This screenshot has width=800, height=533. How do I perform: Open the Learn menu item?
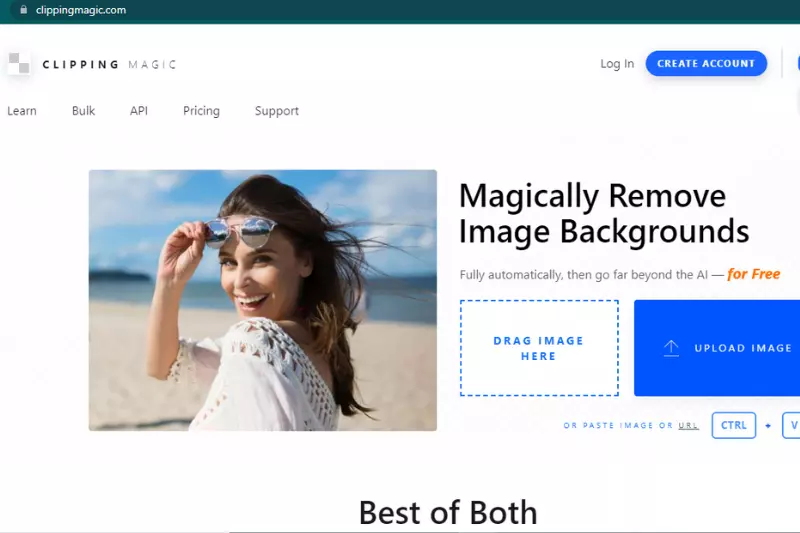pos(22,111)
